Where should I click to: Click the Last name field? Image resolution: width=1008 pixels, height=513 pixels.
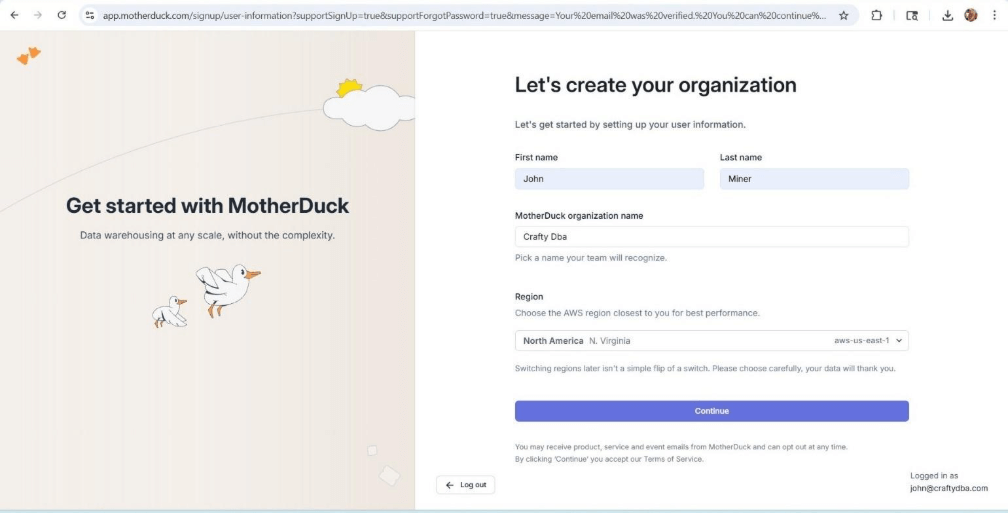click(x=814, y=179)
